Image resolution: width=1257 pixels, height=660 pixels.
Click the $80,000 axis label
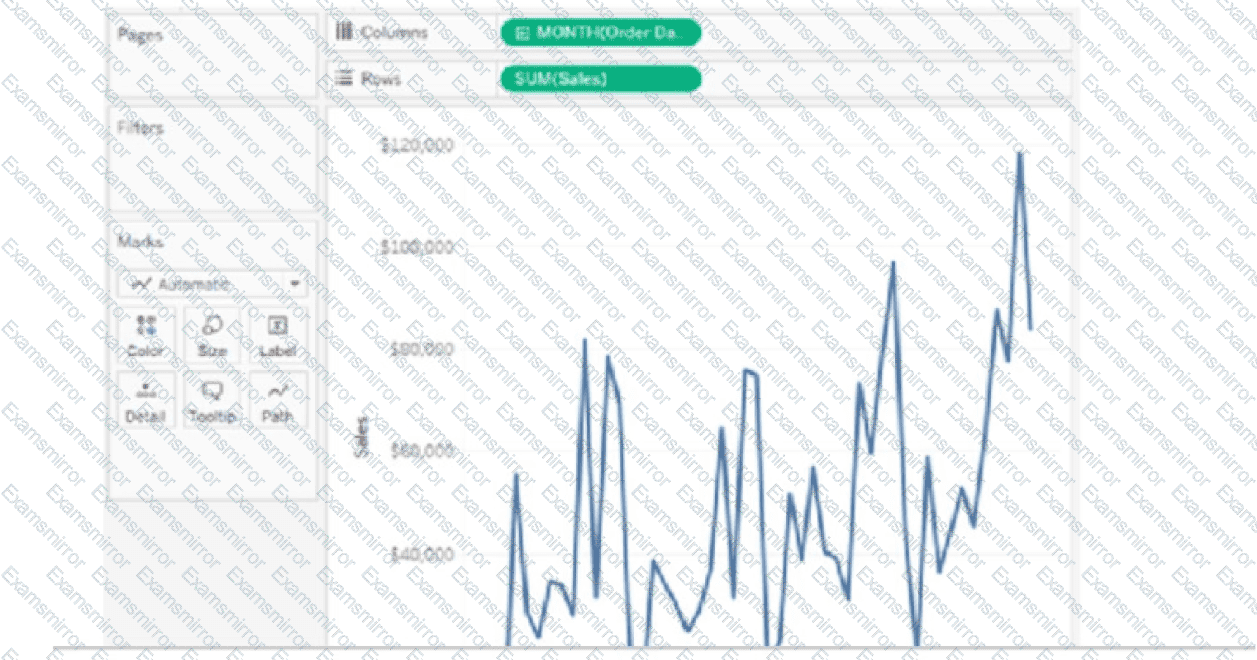[421, 349]
